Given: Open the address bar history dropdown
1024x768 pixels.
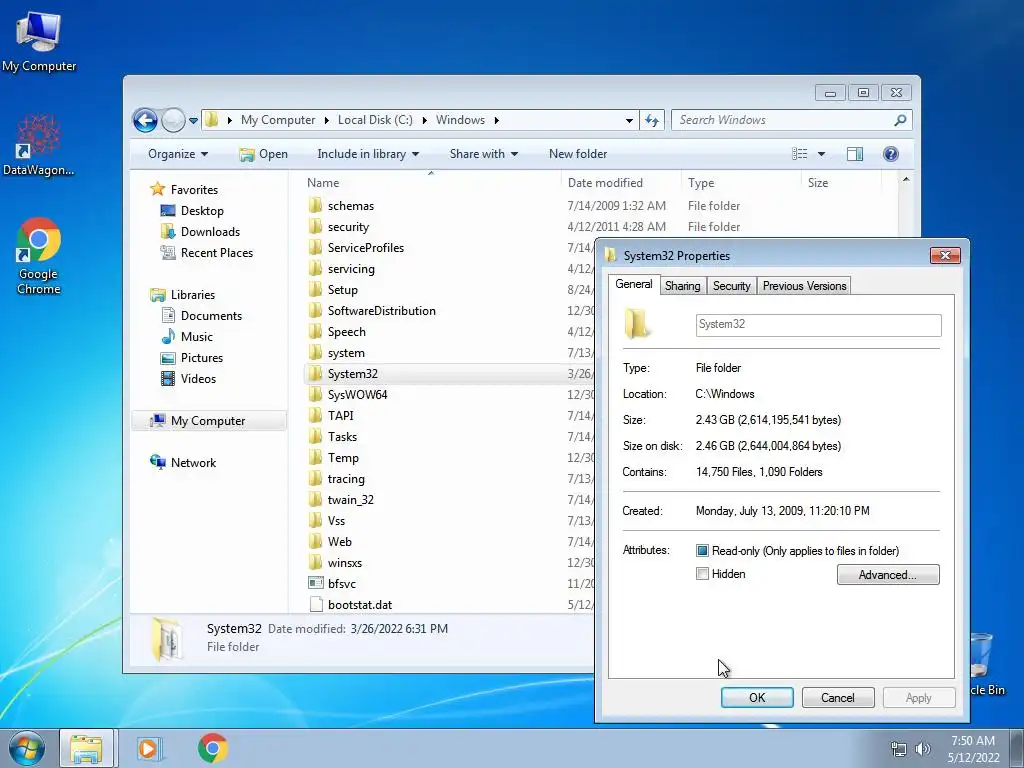Looking at the screenshot, I should click(x=629, y=120).
